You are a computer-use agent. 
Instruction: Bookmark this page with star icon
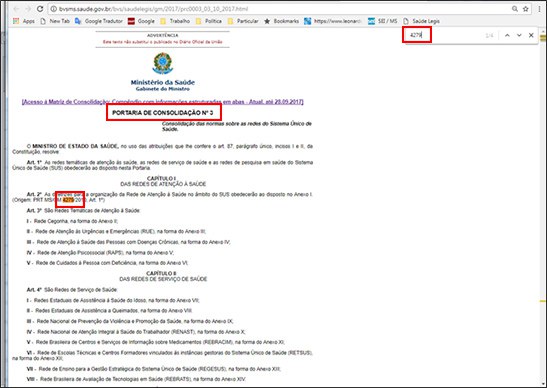click(x=525, y=9)
